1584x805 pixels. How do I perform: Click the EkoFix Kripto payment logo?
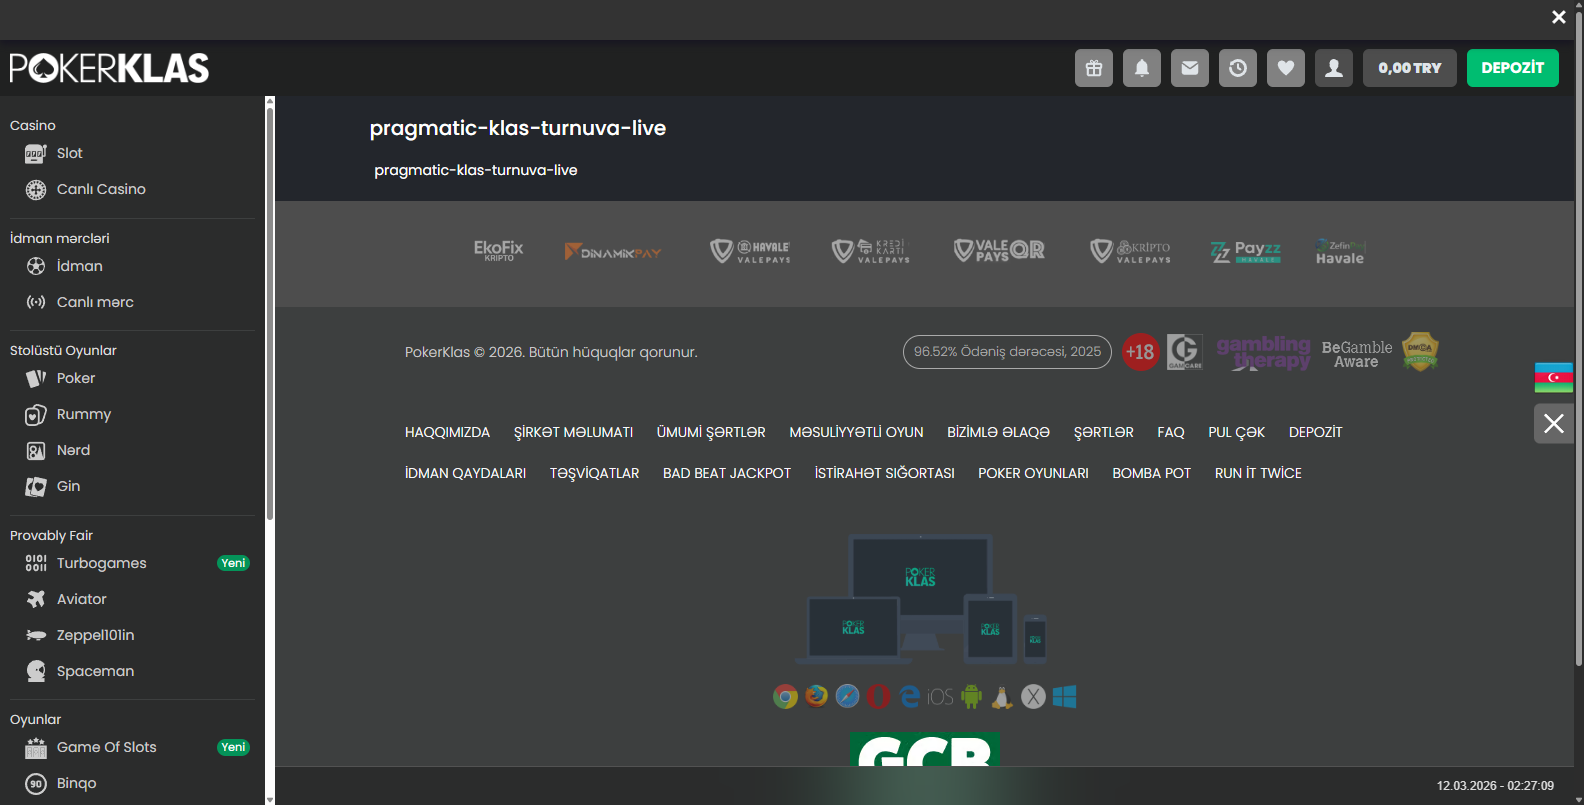click(x=499, y=250)
